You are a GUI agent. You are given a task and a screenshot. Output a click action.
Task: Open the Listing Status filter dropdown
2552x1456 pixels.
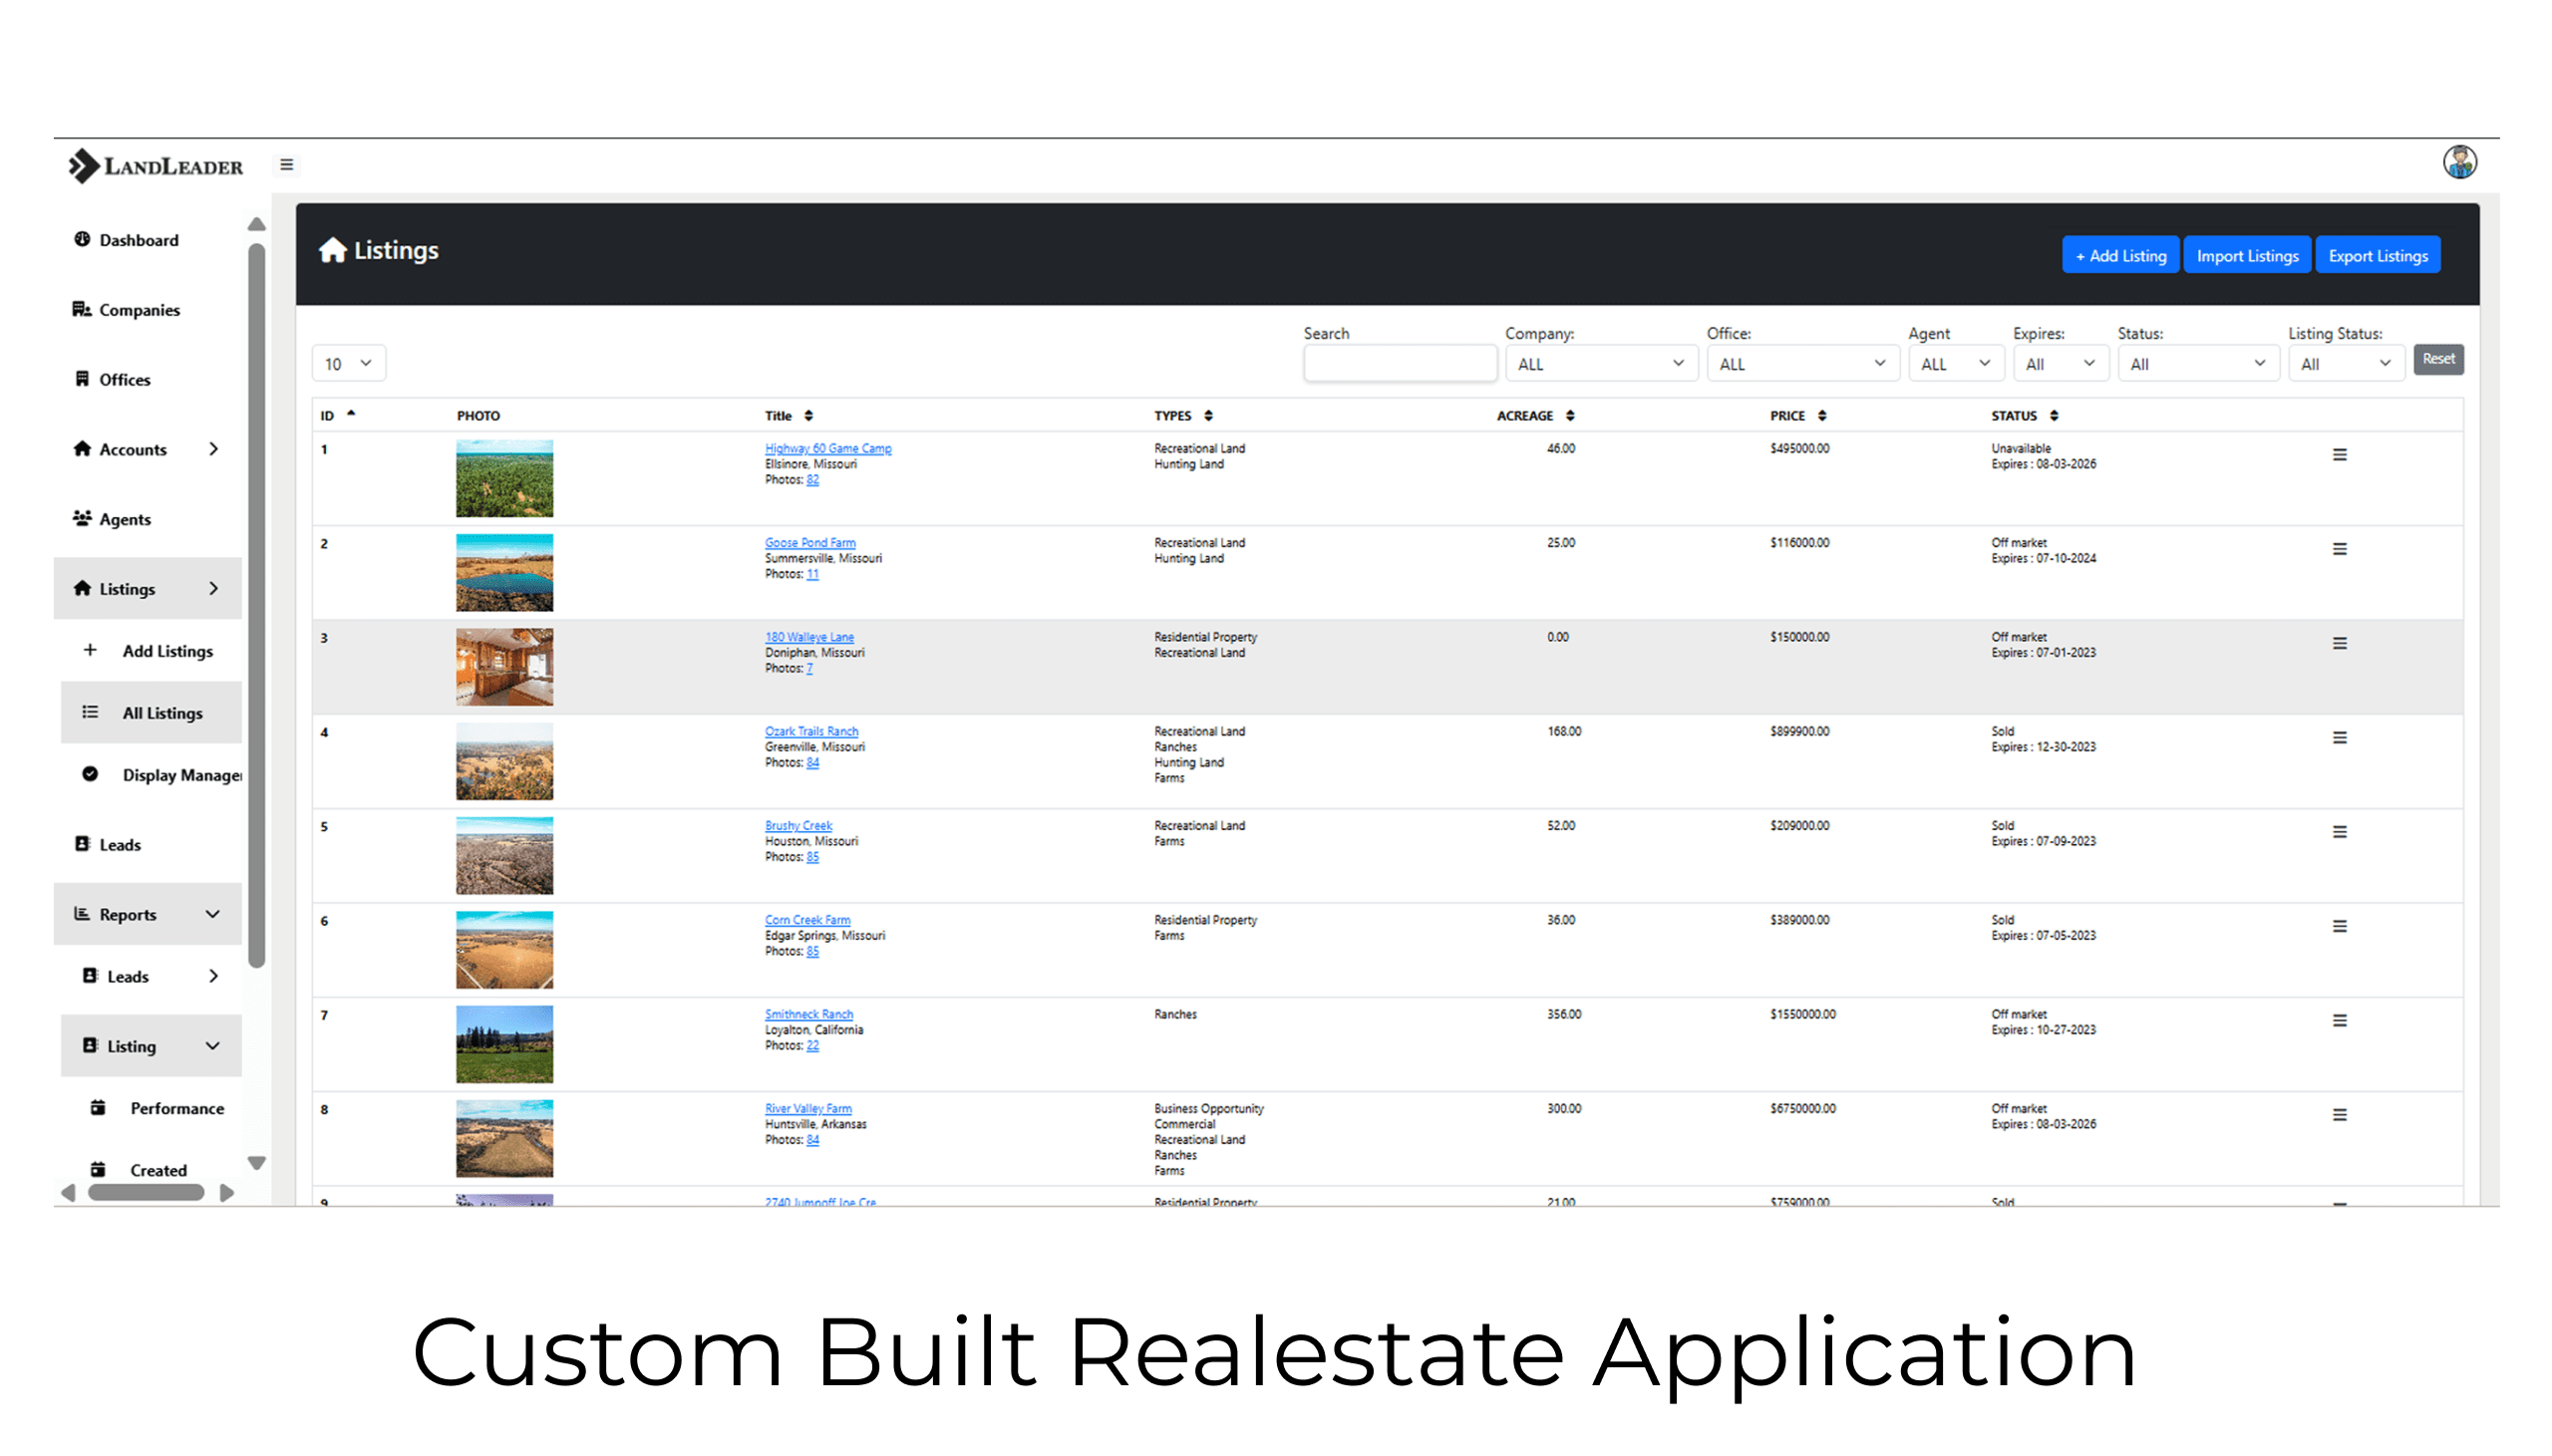click(2345, 364)
